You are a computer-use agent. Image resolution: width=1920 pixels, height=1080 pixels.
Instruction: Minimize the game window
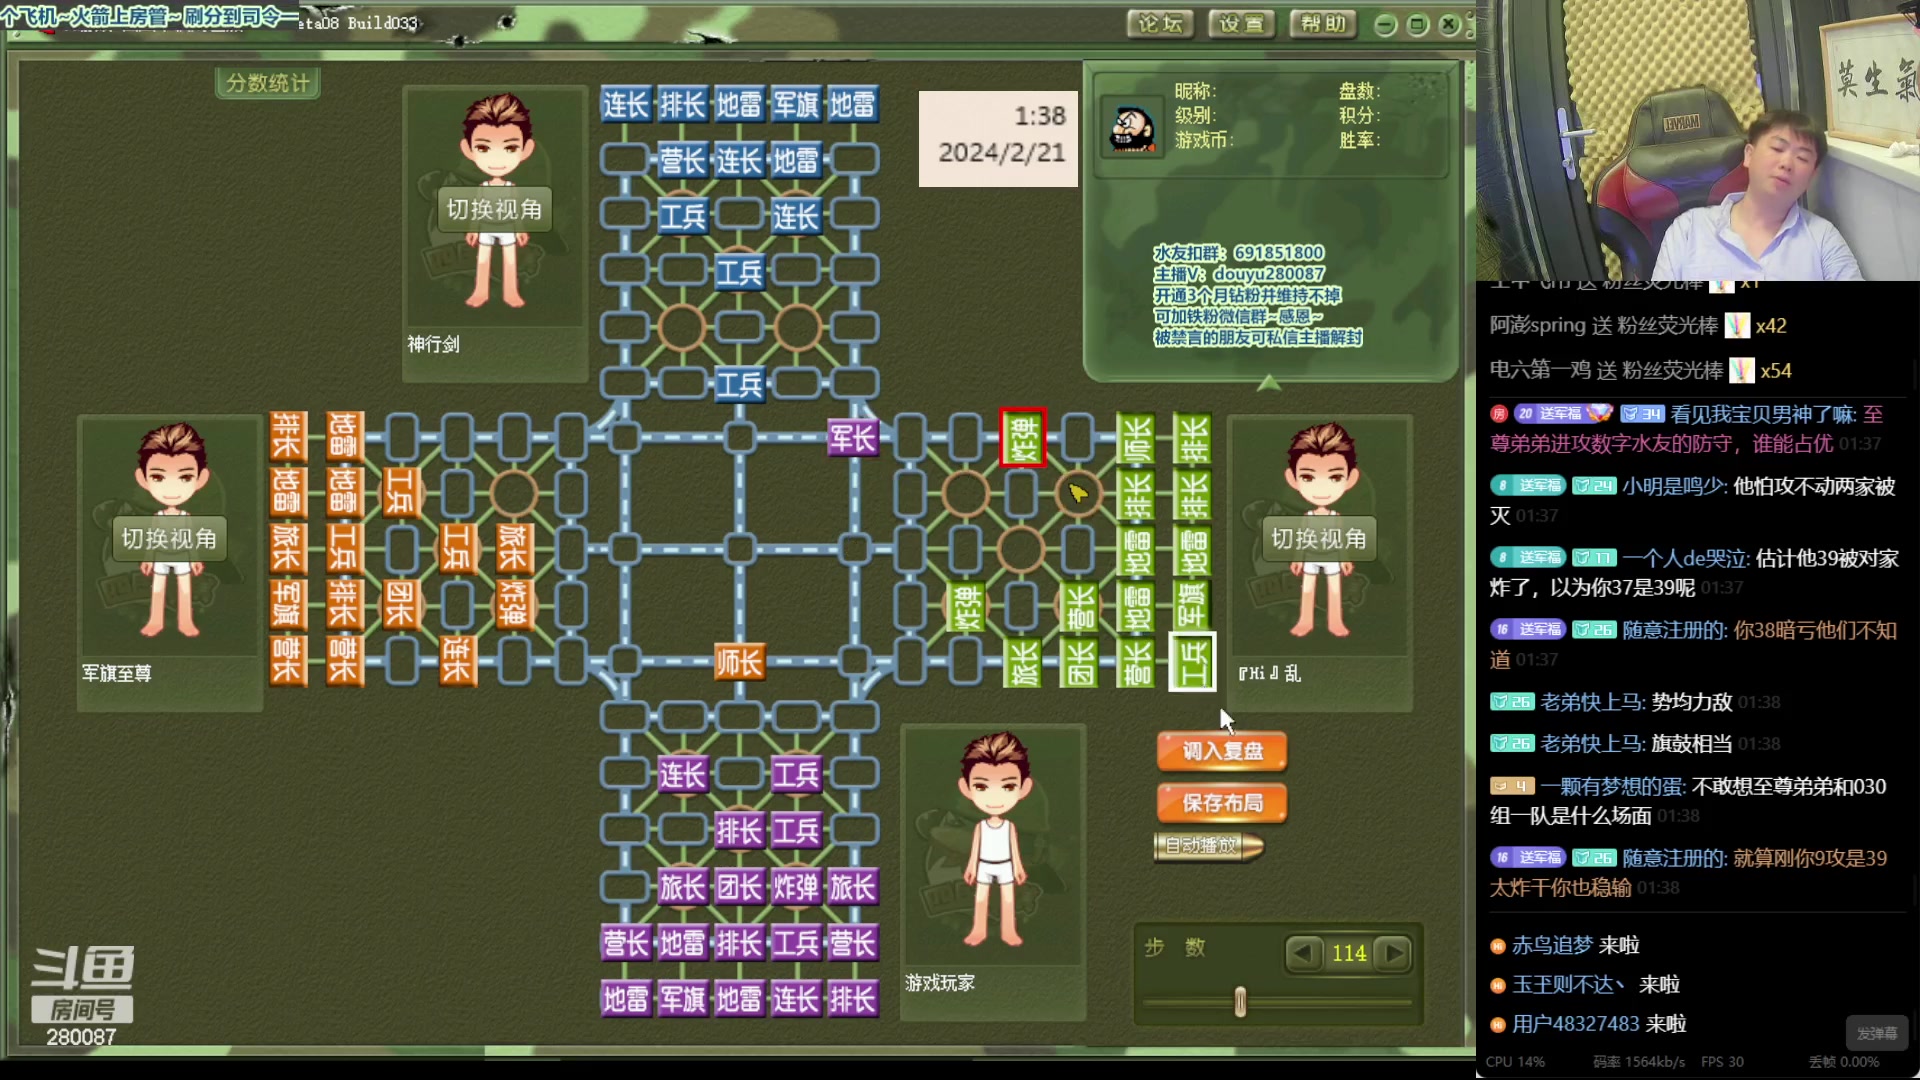1385,25
